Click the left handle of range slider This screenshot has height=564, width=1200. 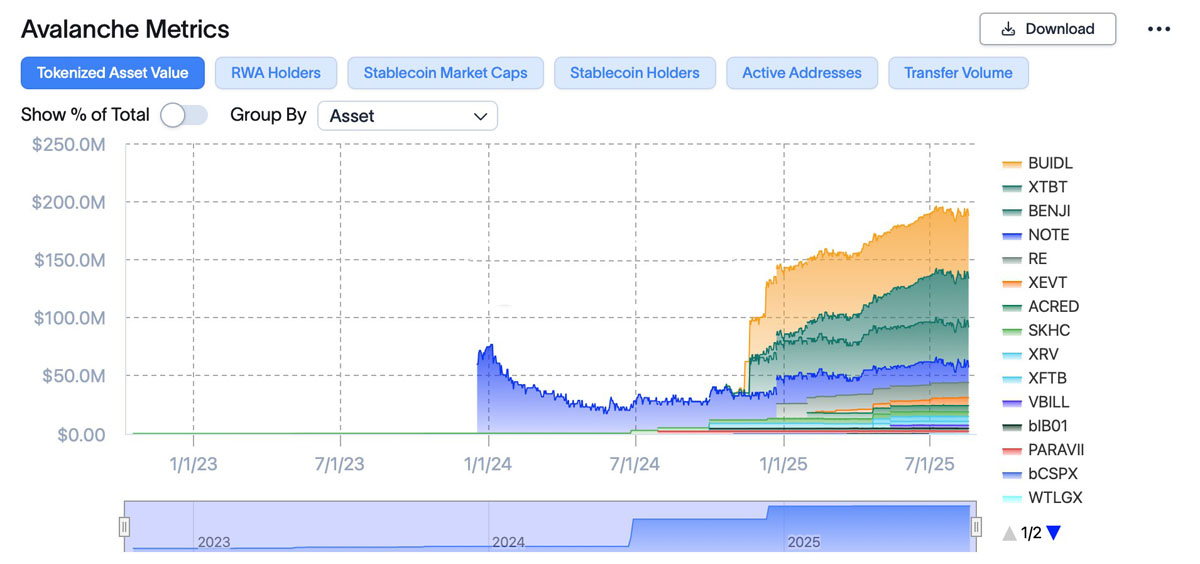coord(125,526)
